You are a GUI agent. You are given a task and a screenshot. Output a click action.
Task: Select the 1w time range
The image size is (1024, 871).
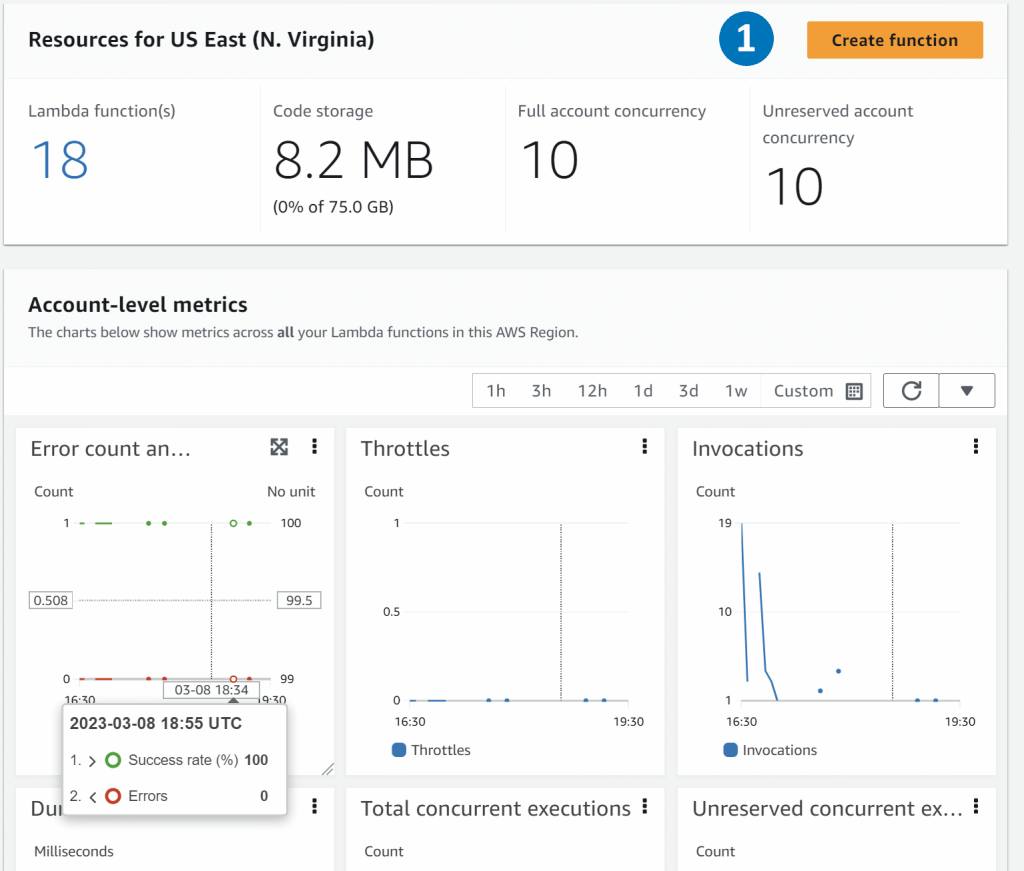[x=736, y=391]
